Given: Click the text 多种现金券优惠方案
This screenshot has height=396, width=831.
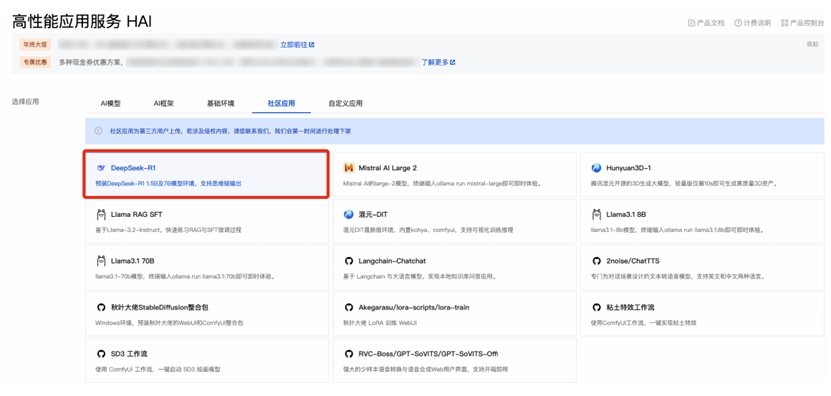Looking at the screenshot, I should tap(91, 62).
